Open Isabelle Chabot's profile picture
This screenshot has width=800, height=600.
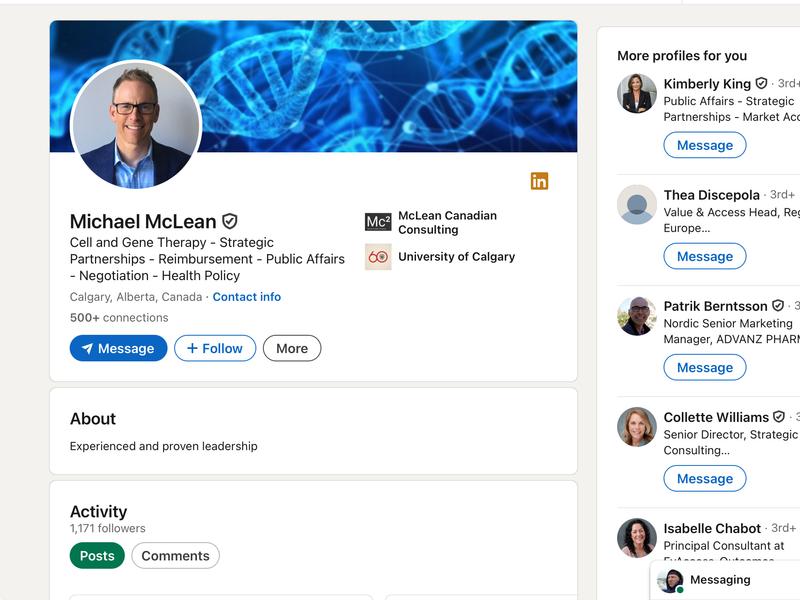(637, 538)
